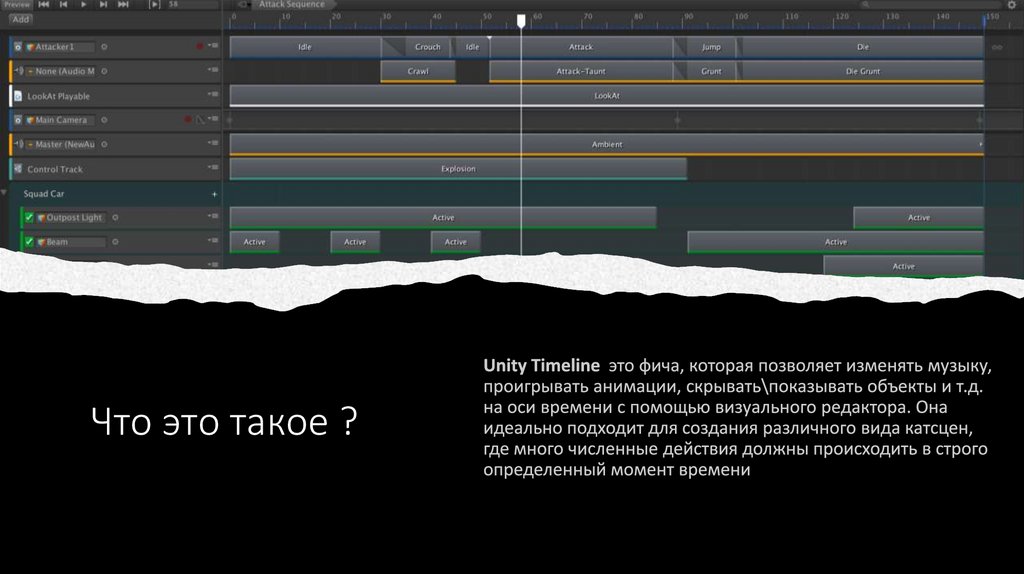Open Control Track options menu

(x=213, y=167)
